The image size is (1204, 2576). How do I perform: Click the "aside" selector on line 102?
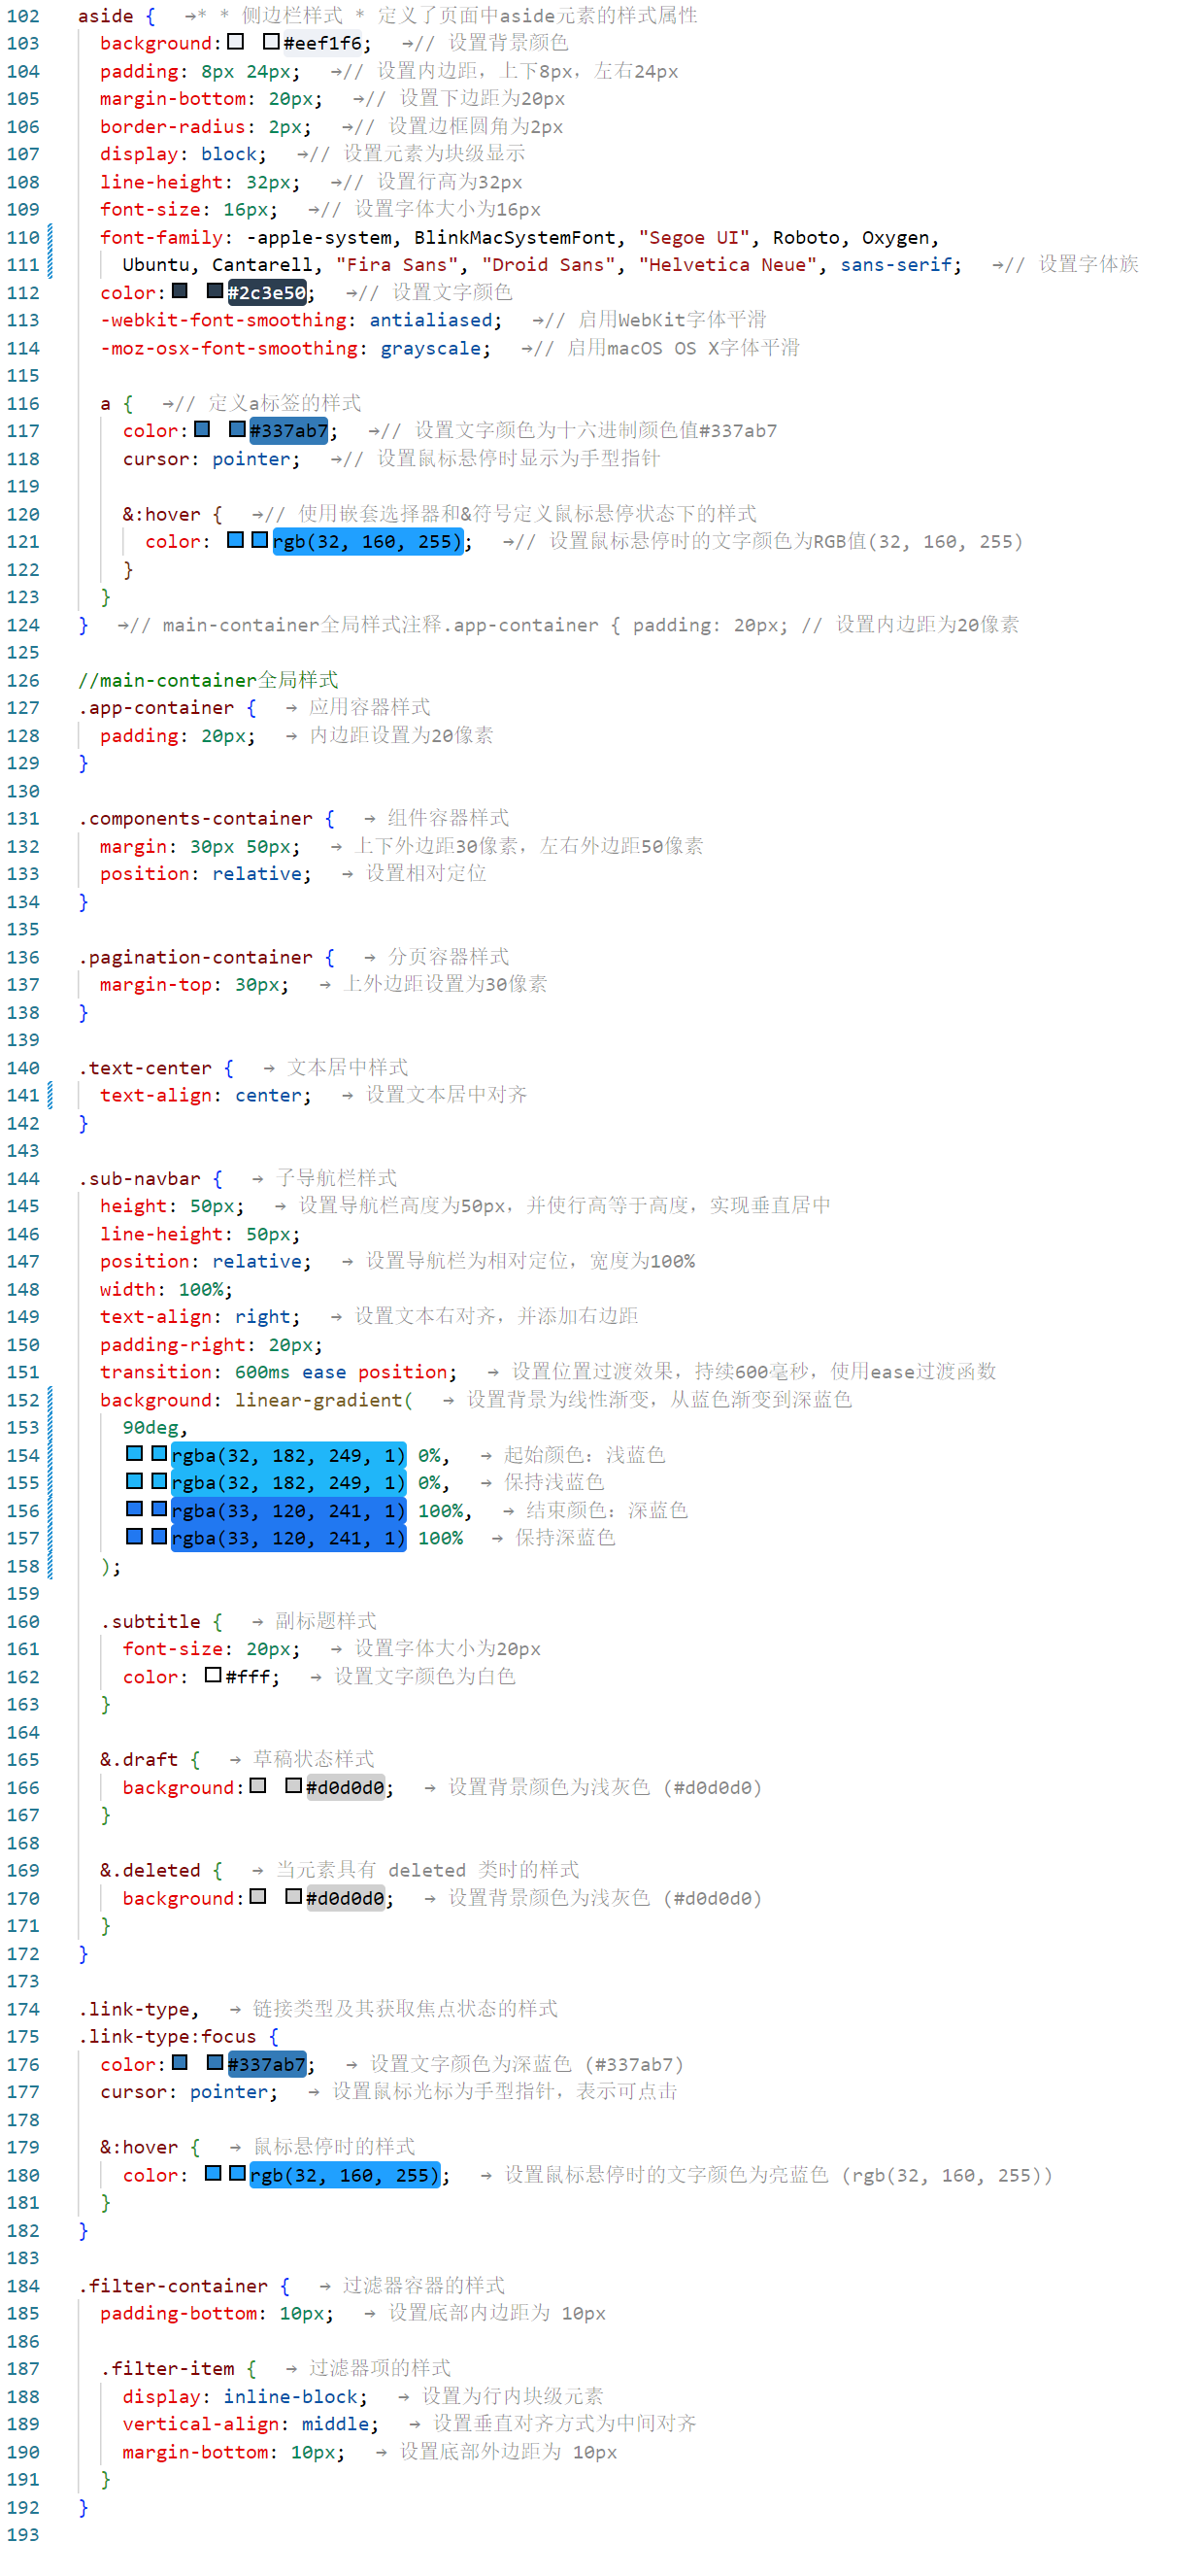point(105,16)
